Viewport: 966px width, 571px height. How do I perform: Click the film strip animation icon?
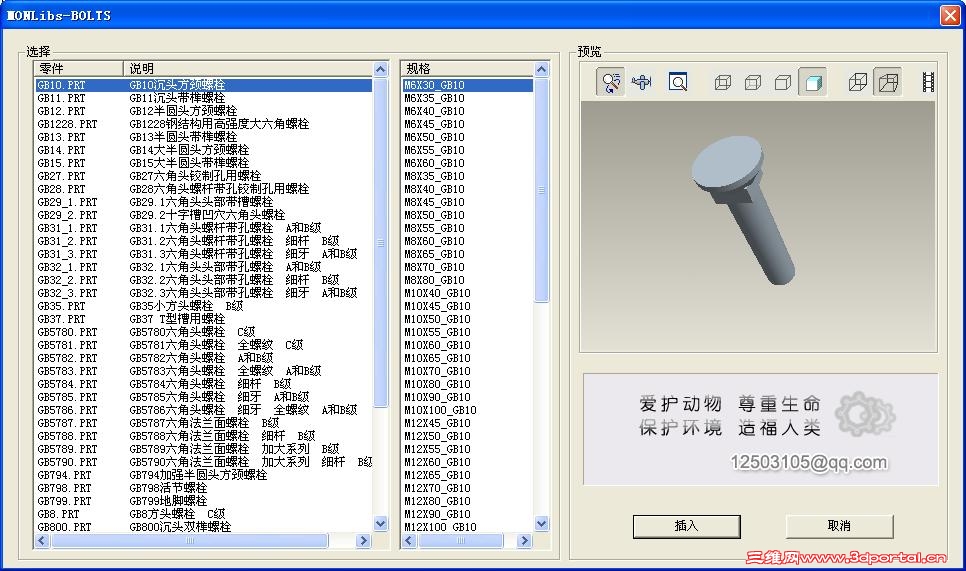click(928, 82)
